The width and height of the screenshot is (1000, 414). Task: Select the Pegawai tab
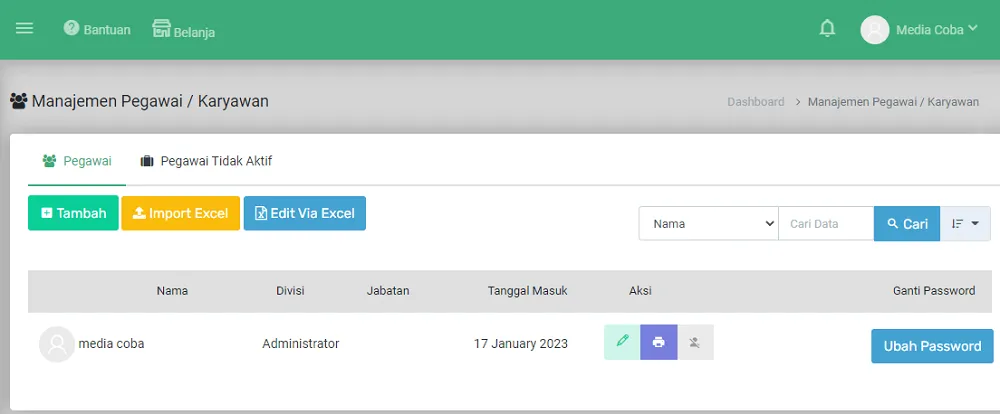77,161
